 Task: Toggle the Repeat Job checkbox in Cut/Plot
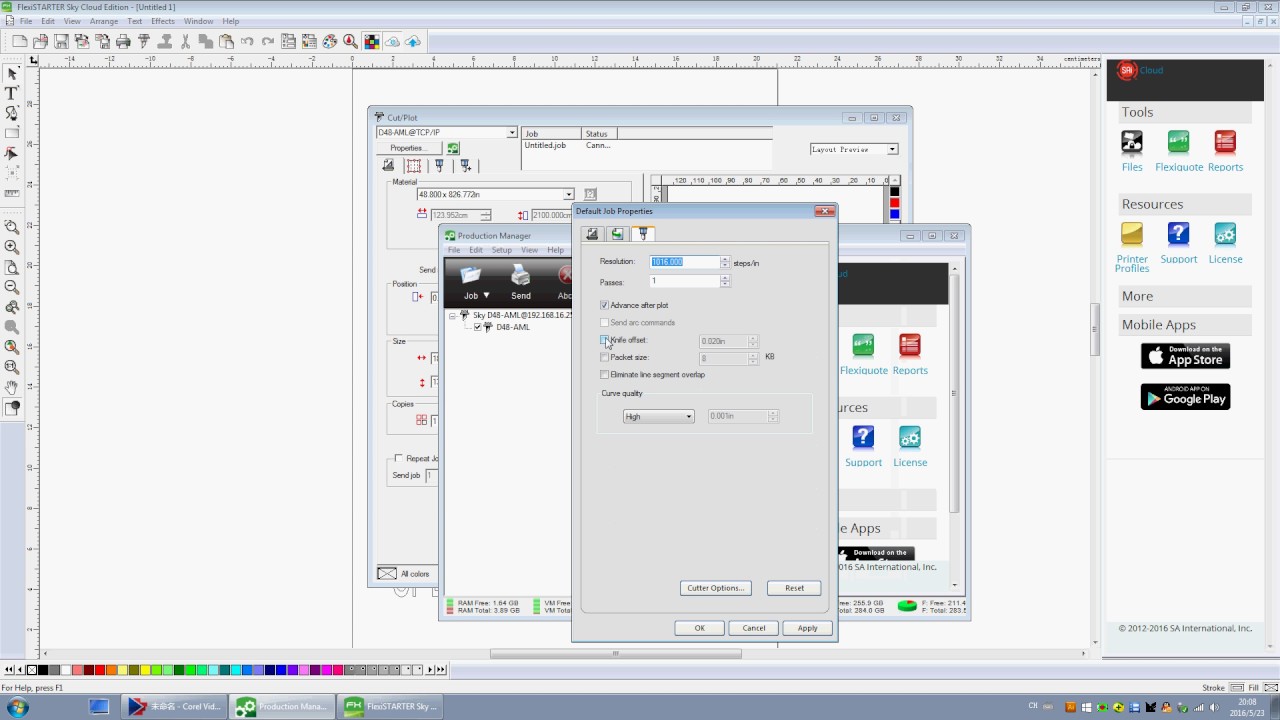[x=399, y=459]
